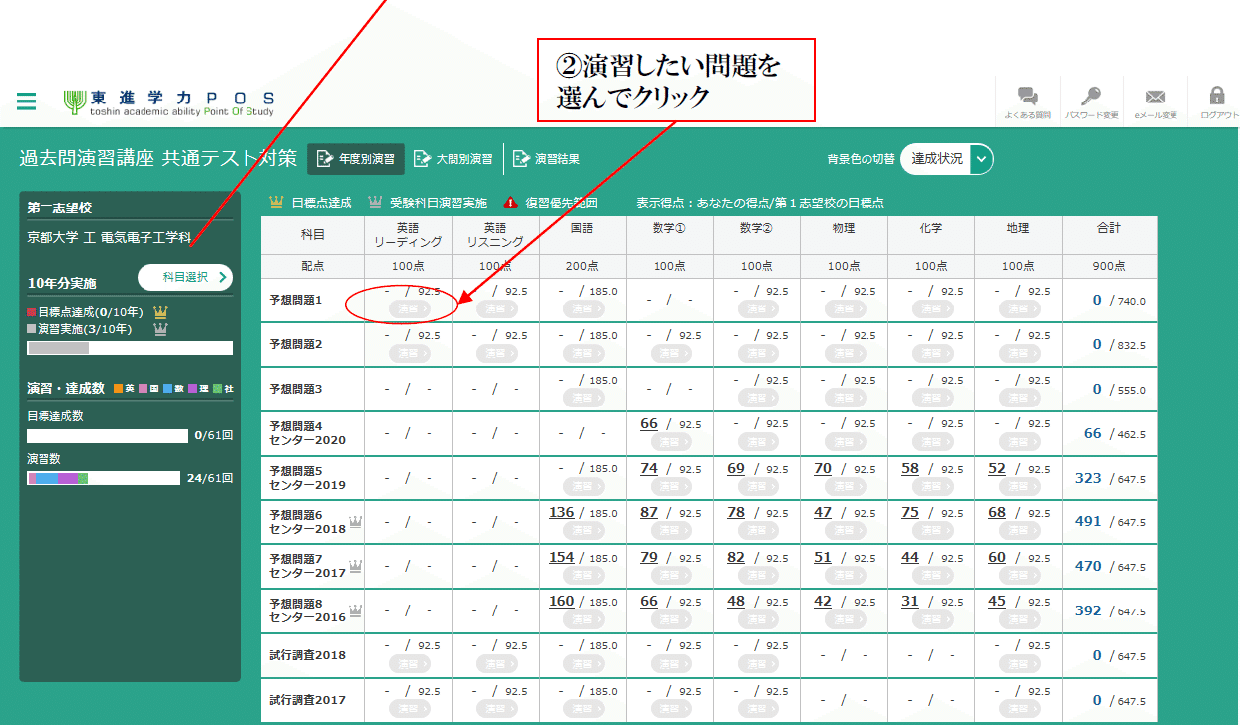Open the 演習結果 tab

546,158
